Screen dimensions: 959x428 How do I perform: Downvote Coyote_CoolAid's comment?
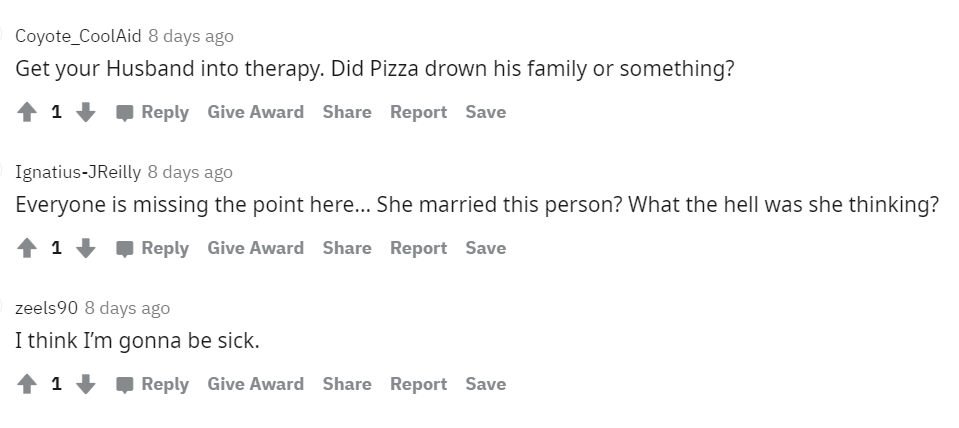point(85,113)
